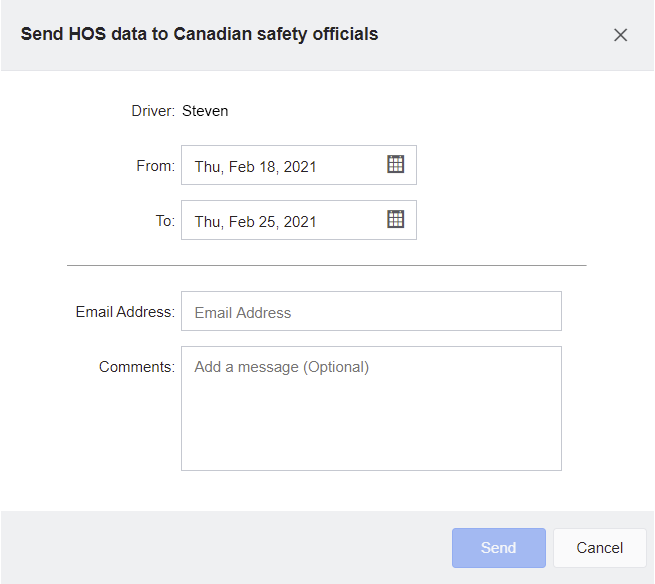This screenshot has height=584, width=655.
Task: Click the Email Address label
Action: [125, 312]
